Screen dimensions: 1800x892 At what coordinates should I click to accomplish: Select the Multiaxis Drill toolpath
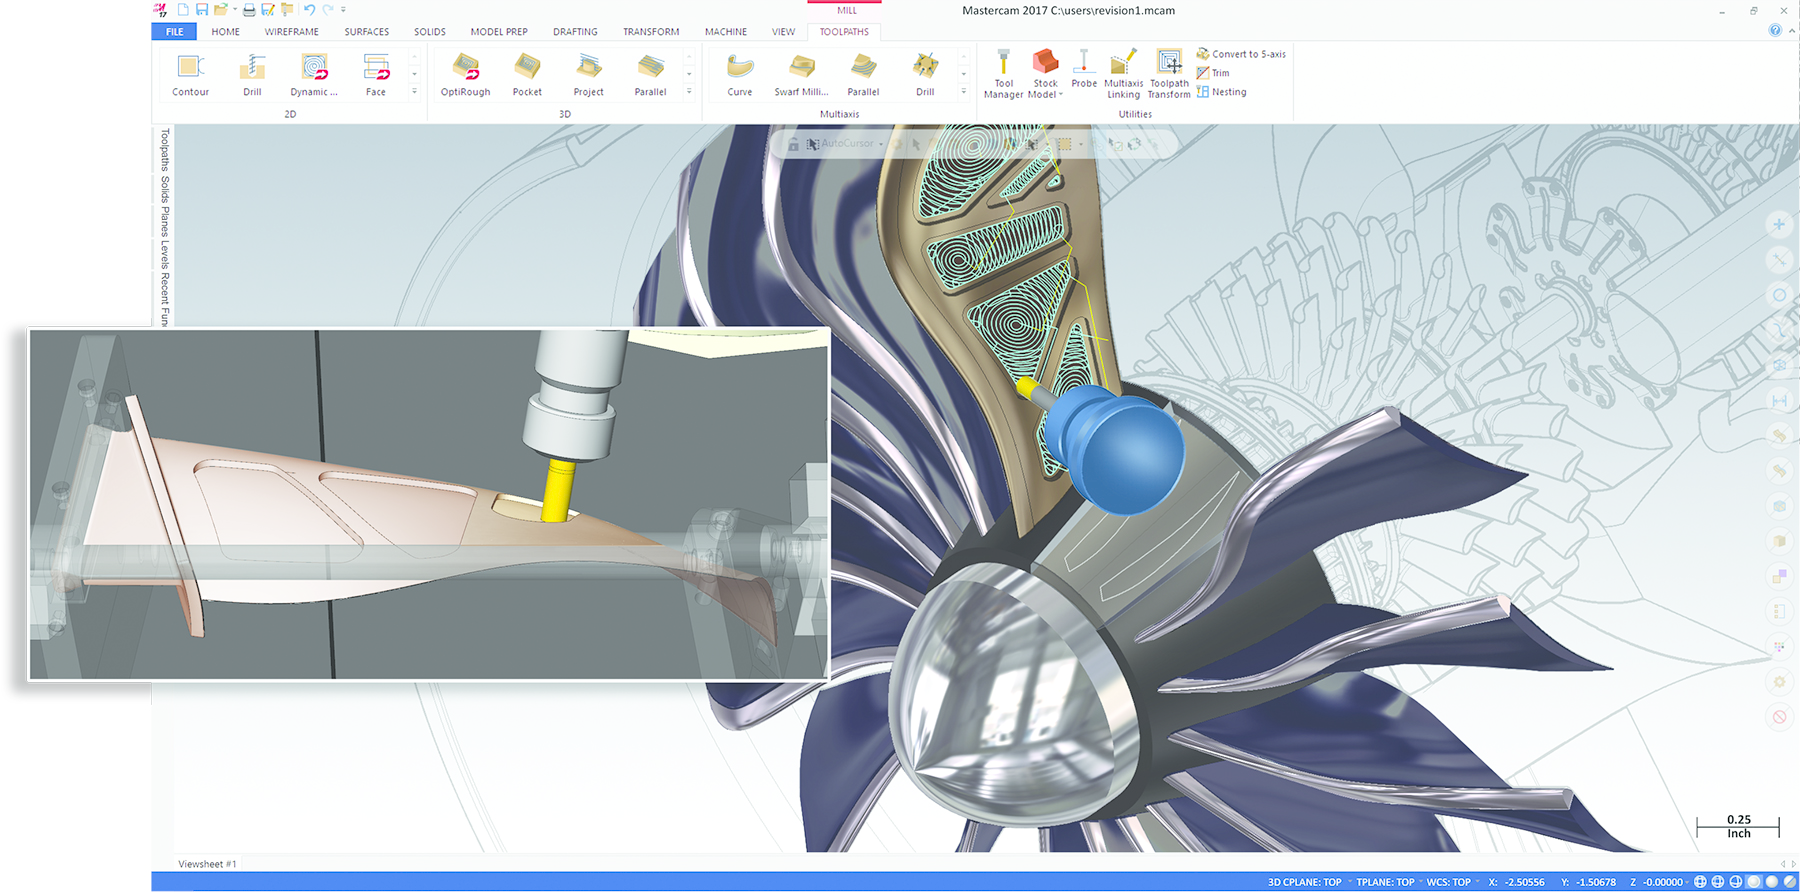click(x=925, y=76)
